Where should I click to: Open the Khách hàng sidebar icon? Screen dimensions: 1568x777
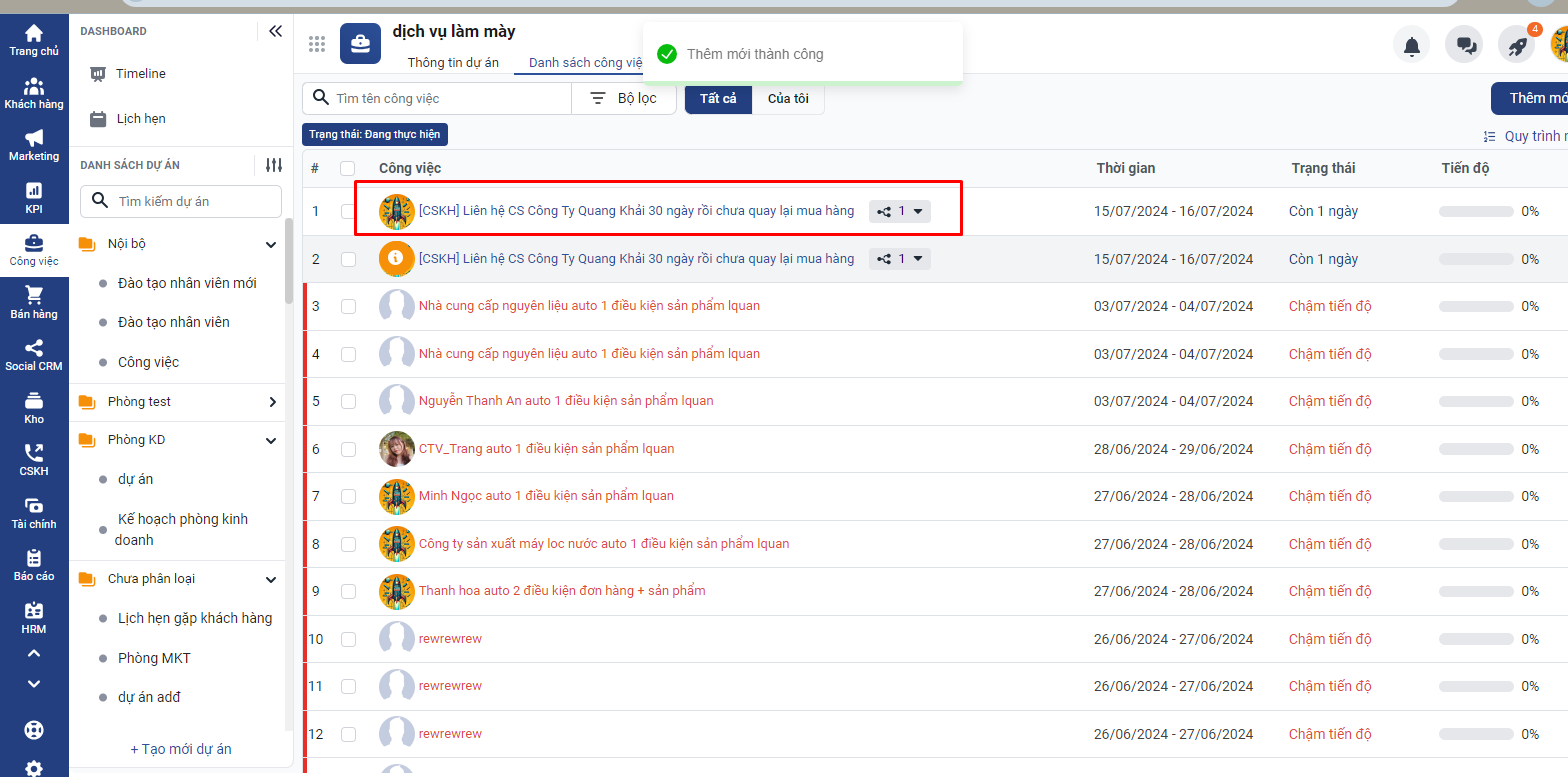(34, 93)
